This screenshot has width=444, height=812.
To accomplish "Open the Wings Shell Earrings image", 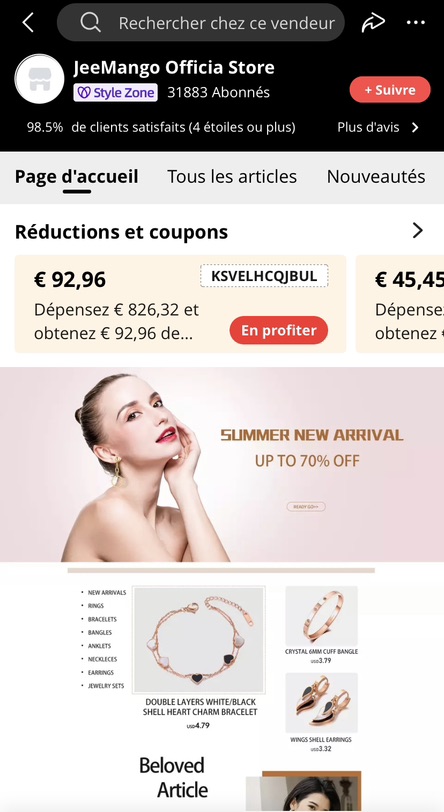I will click(x=321, y=703).
